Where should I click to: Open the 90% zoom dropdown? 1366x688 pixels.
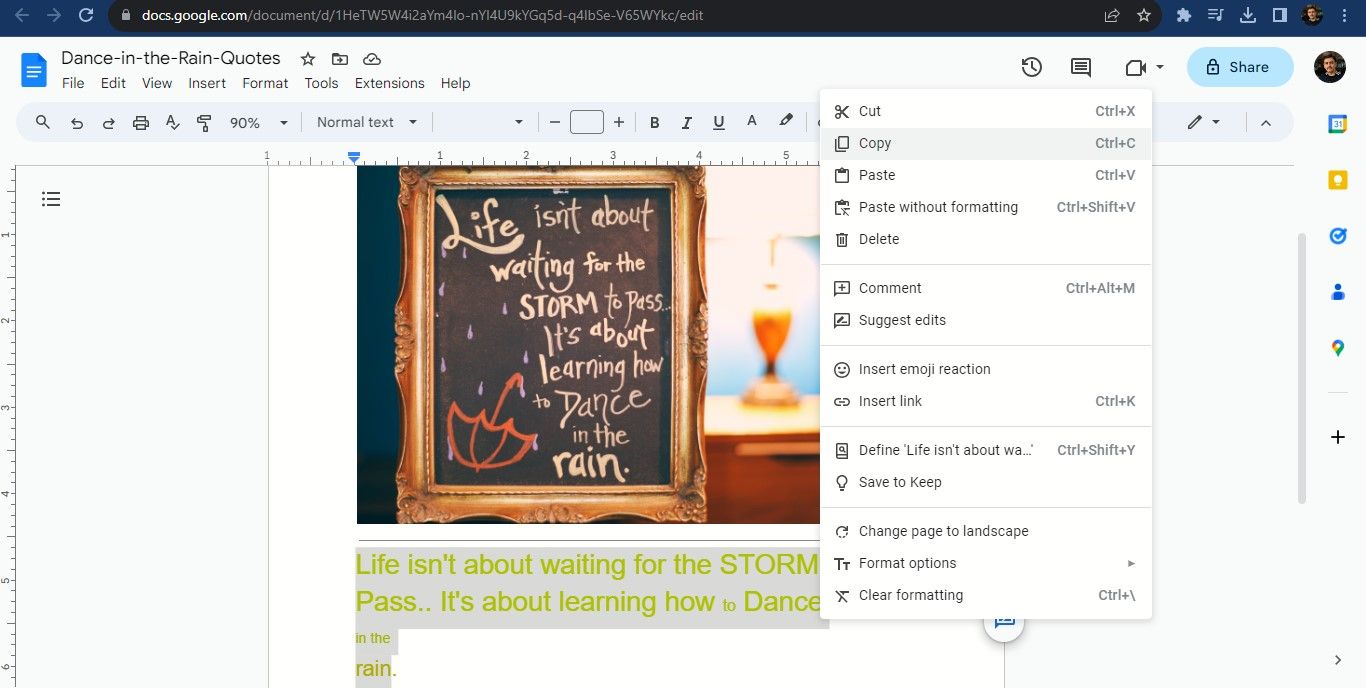click(x=258, y=122)
